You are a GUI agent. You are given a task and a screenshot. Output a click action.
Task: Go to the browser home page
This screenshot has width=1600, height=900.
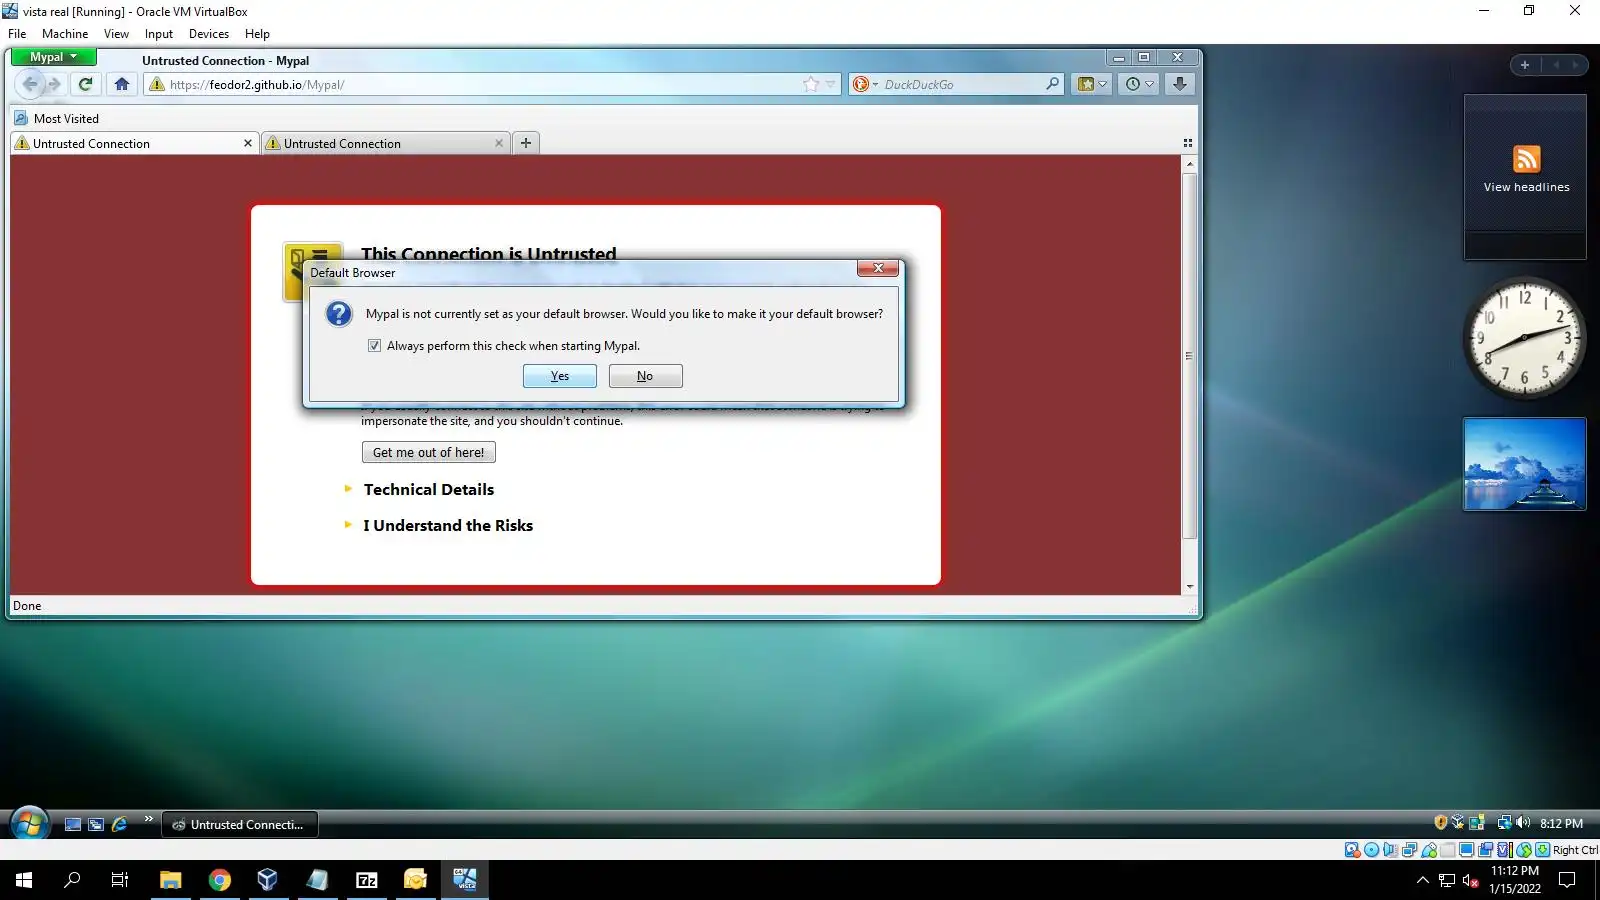pos(122,84)
